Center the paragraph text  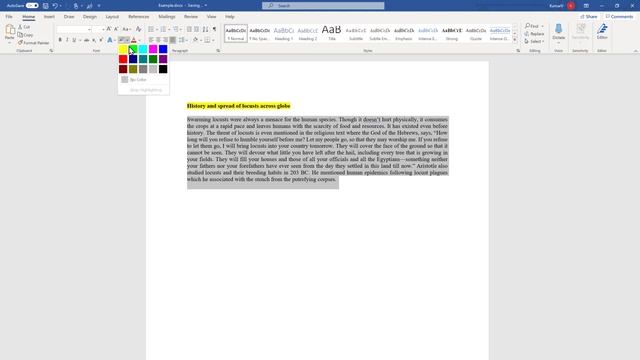158,40
